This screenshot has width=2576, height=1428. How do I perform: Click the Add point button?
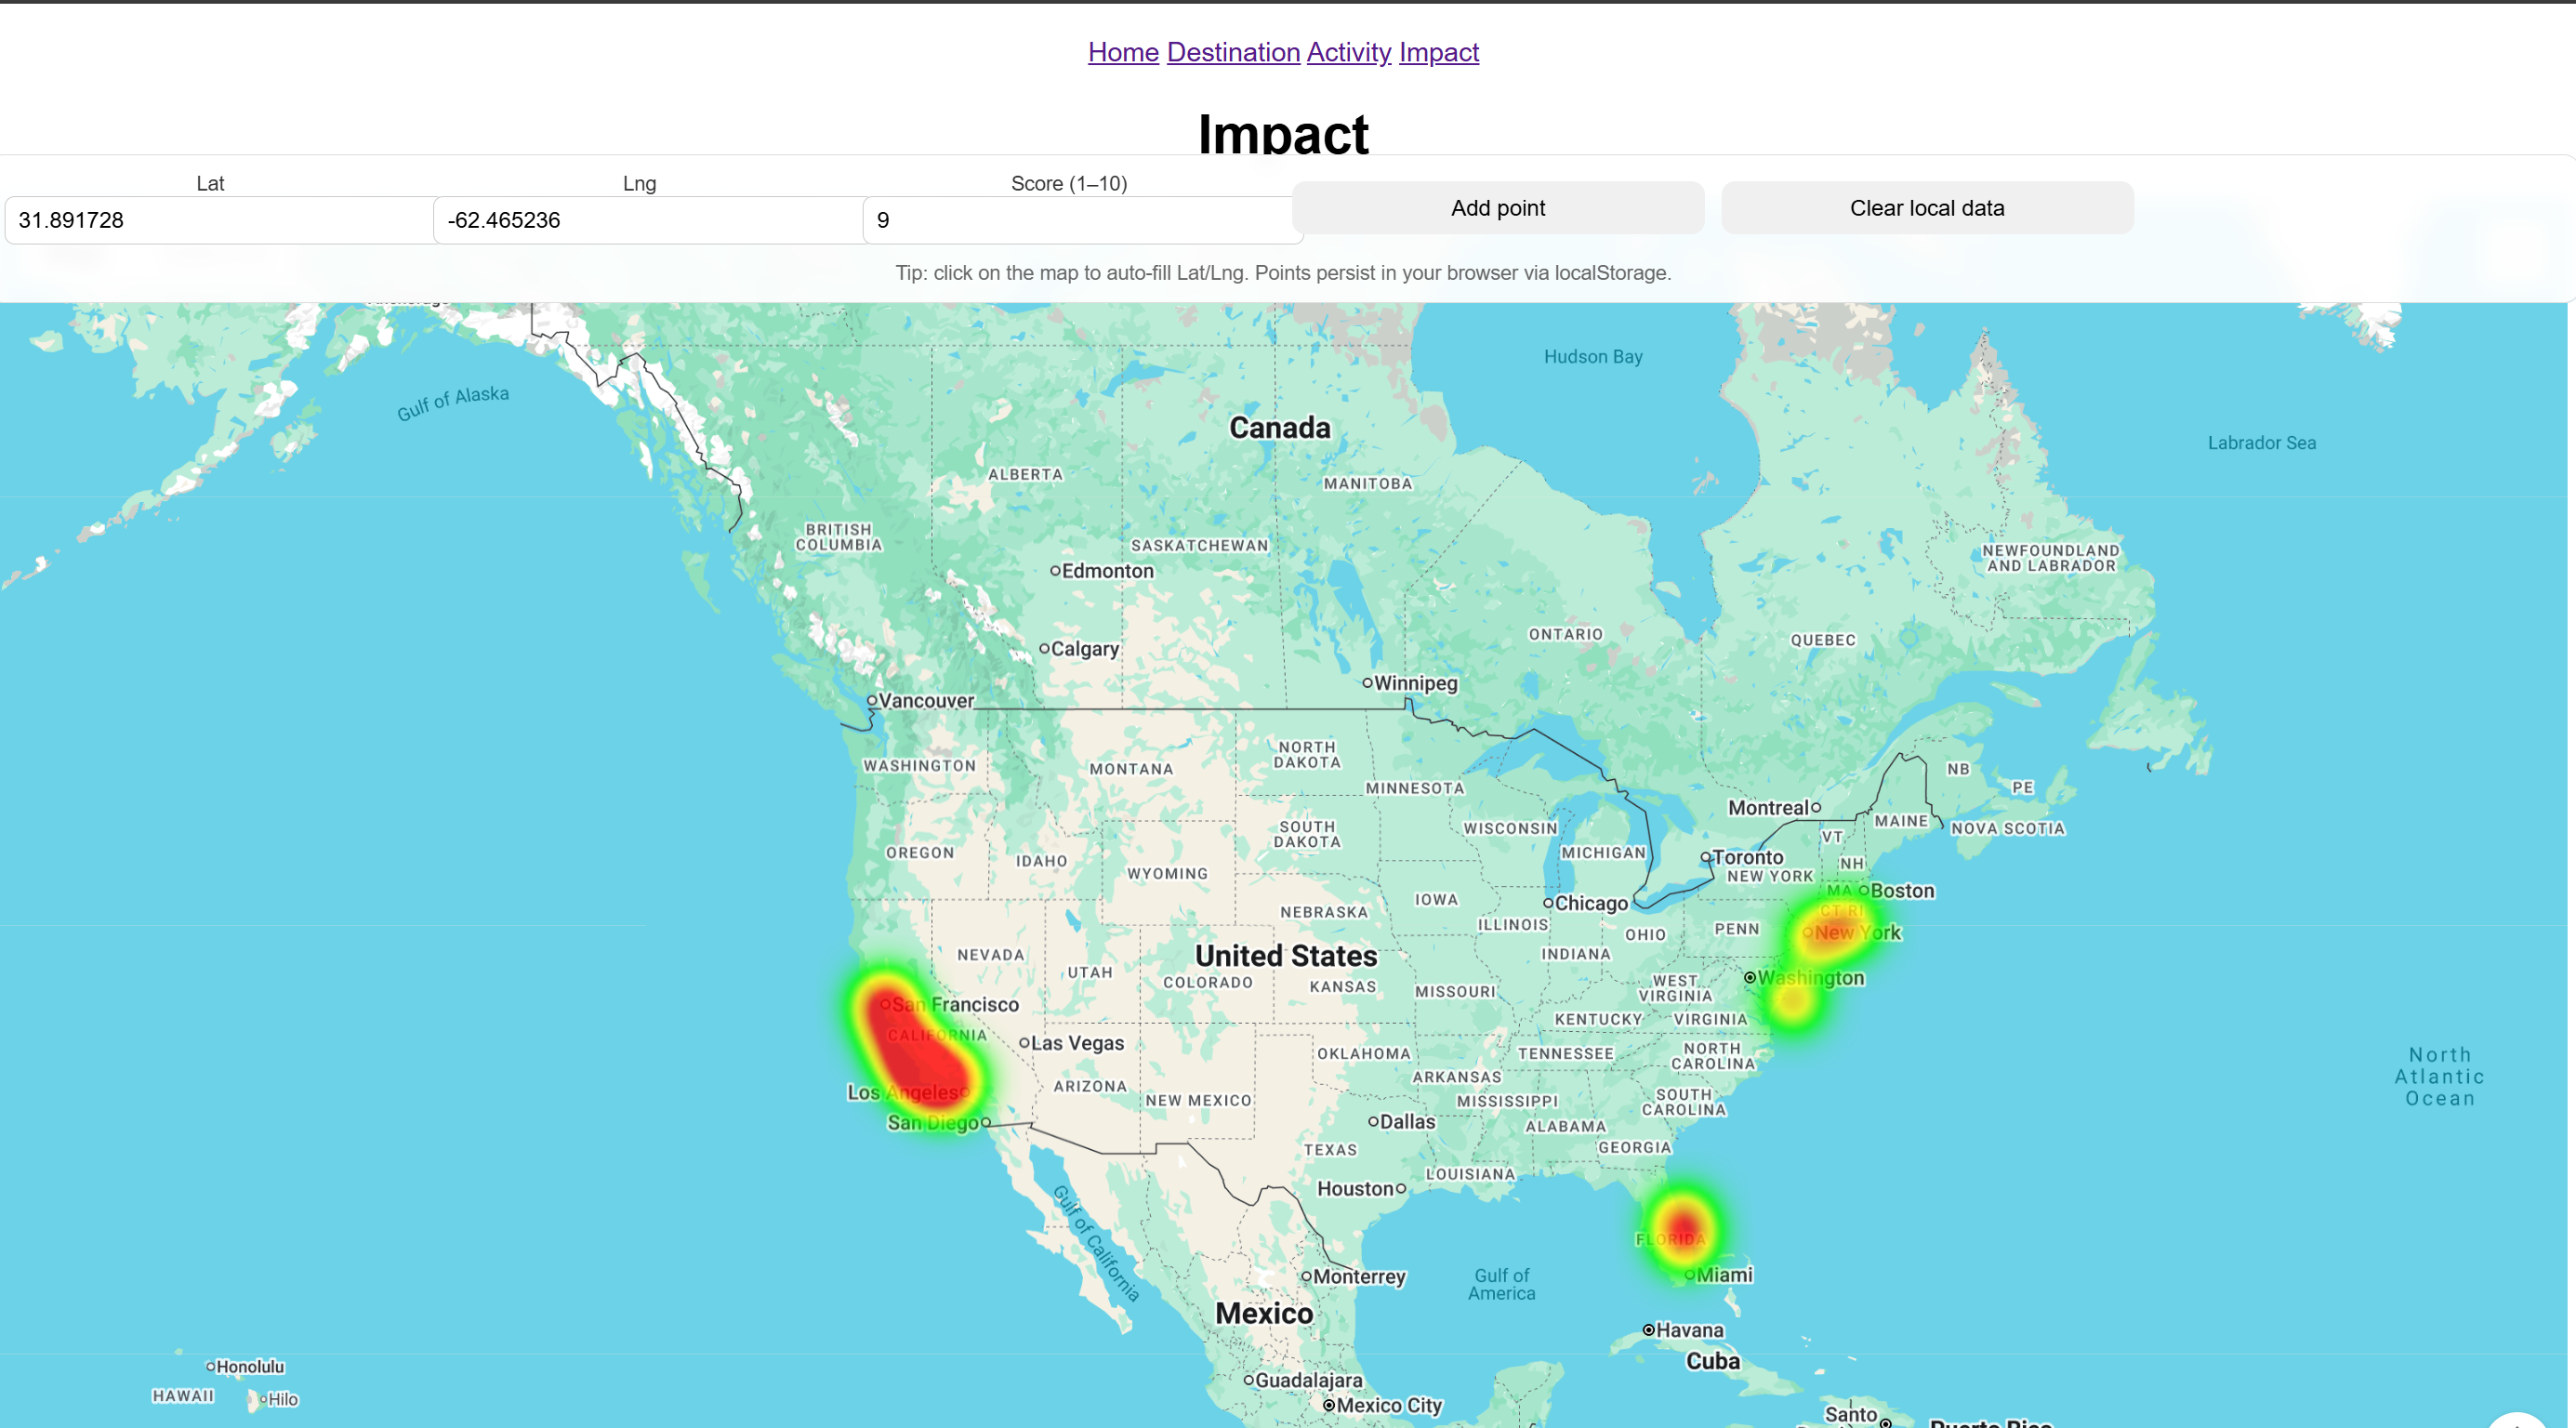(1497, 208)
